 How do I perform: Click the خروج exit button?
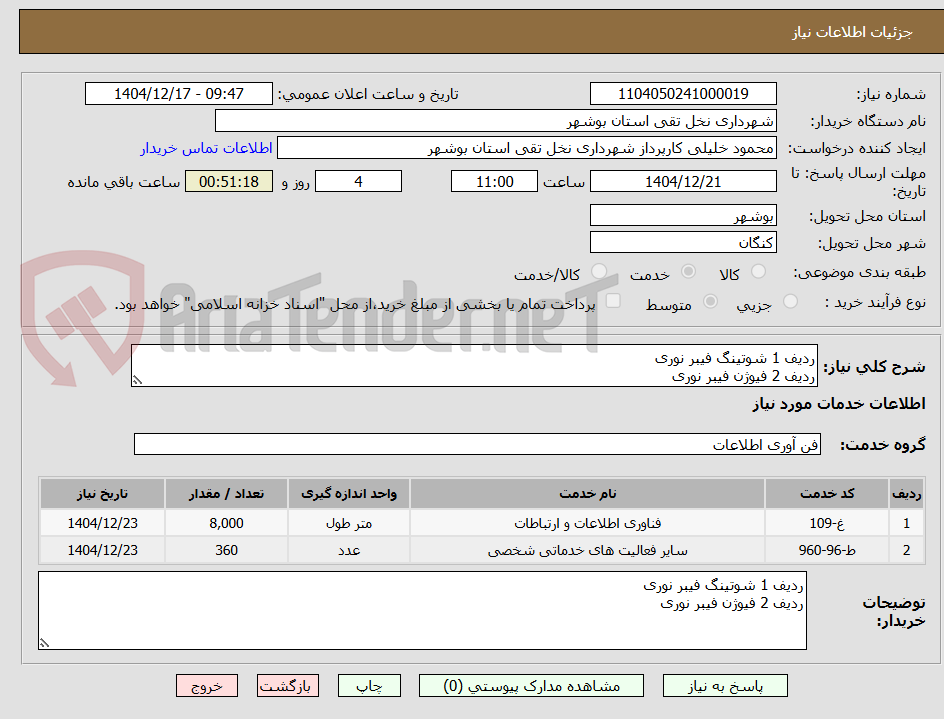pos(207,686)
